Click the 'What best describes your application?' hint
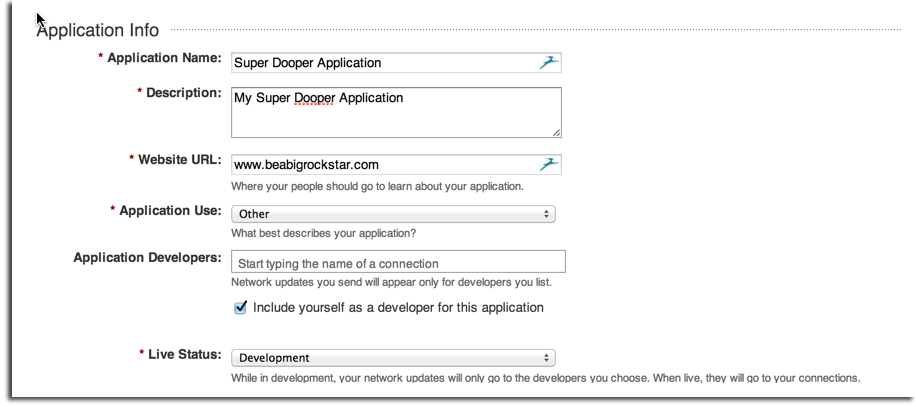The height and width of the screenshot is (407, 916). click(x=323, y=233)
